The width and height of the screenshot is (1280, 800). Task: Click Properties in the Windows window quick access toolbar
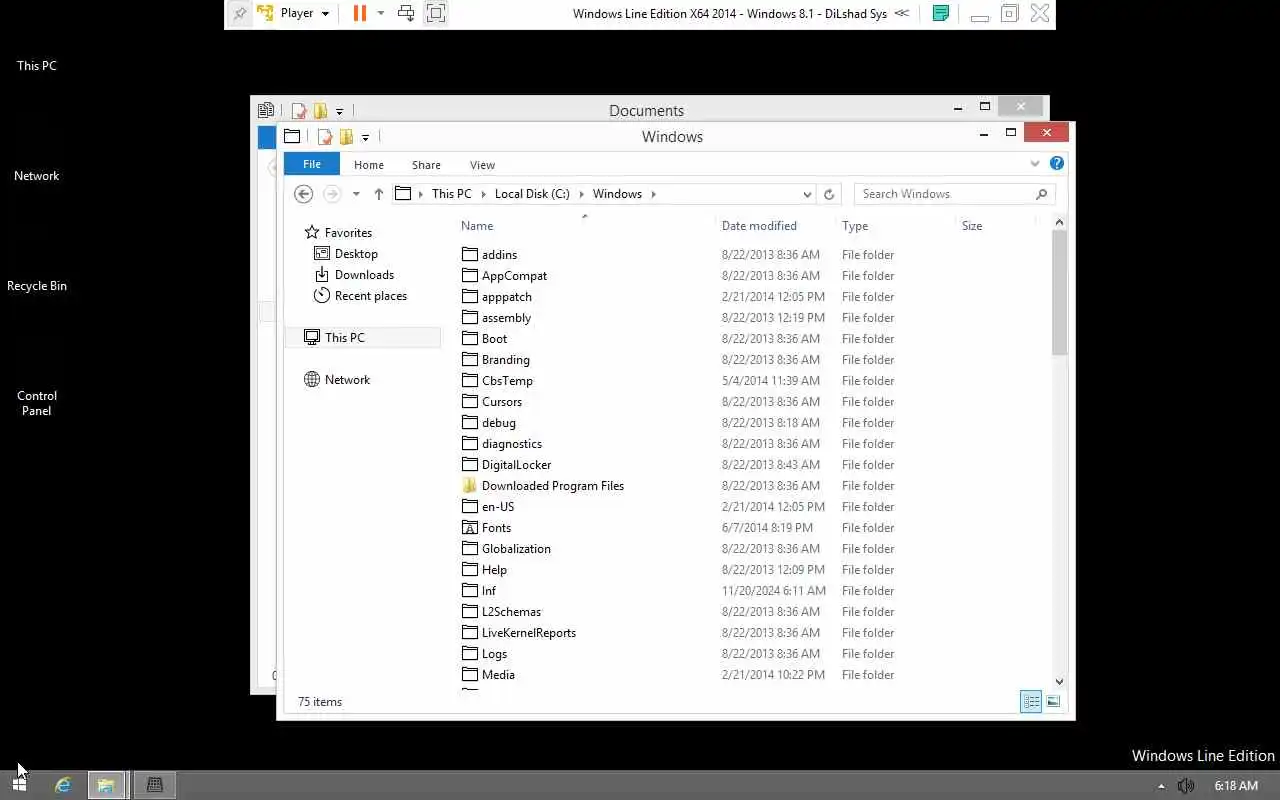tap(325, 137)
